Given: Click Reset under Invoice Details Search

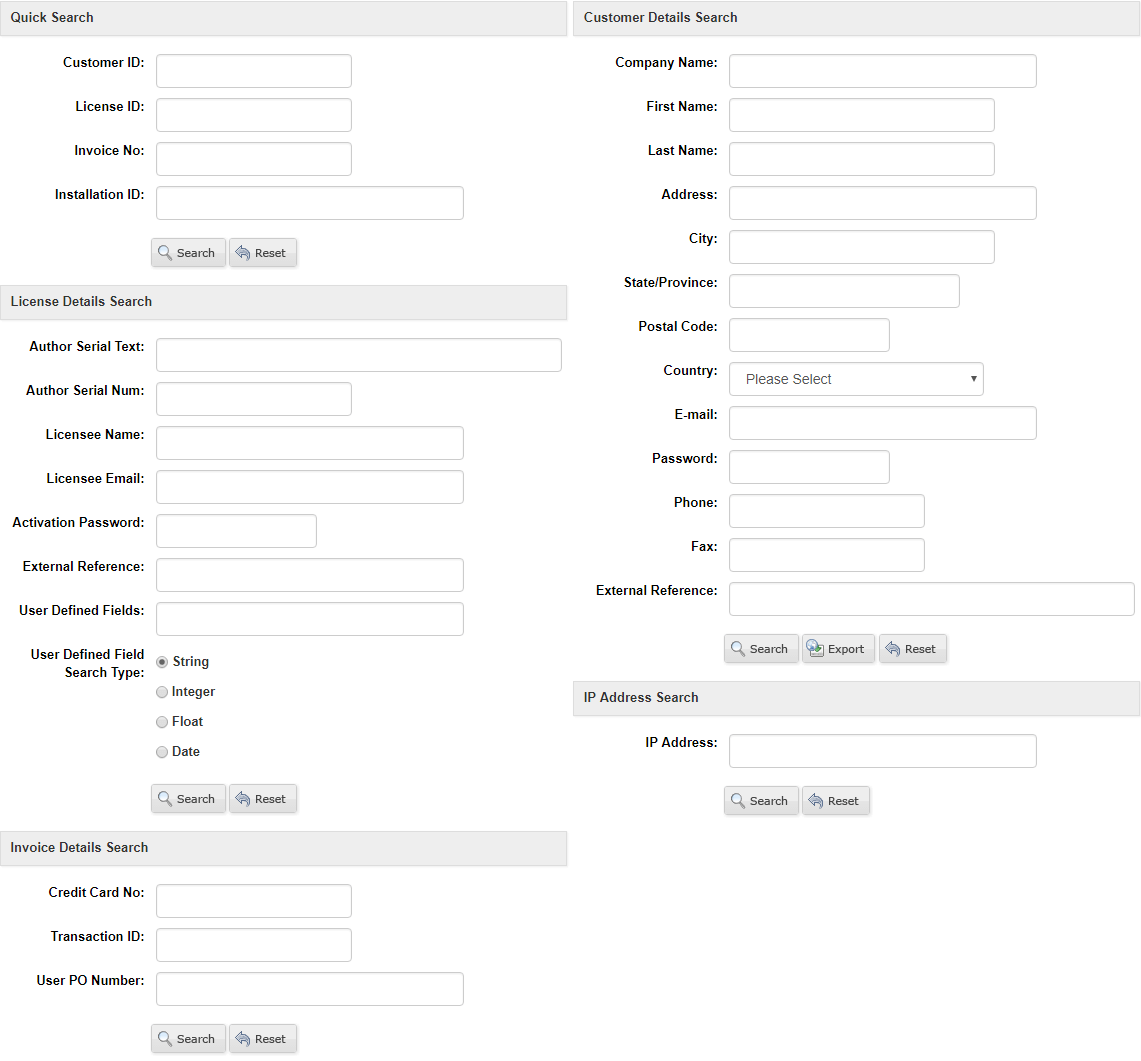Looking at the screenshot, I should [263, 1039].
